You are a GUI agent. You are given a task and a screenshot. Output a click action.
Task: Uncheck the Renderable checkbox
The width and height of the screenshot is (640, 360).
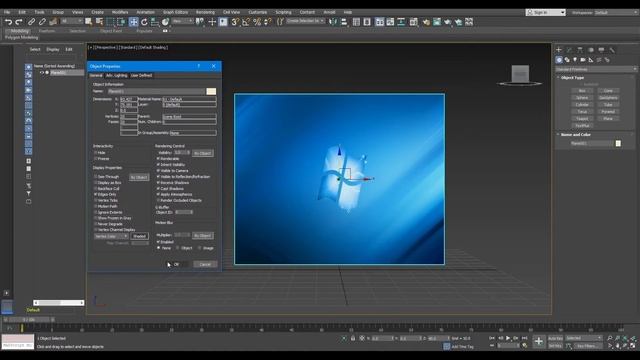(x=158, y=158)
